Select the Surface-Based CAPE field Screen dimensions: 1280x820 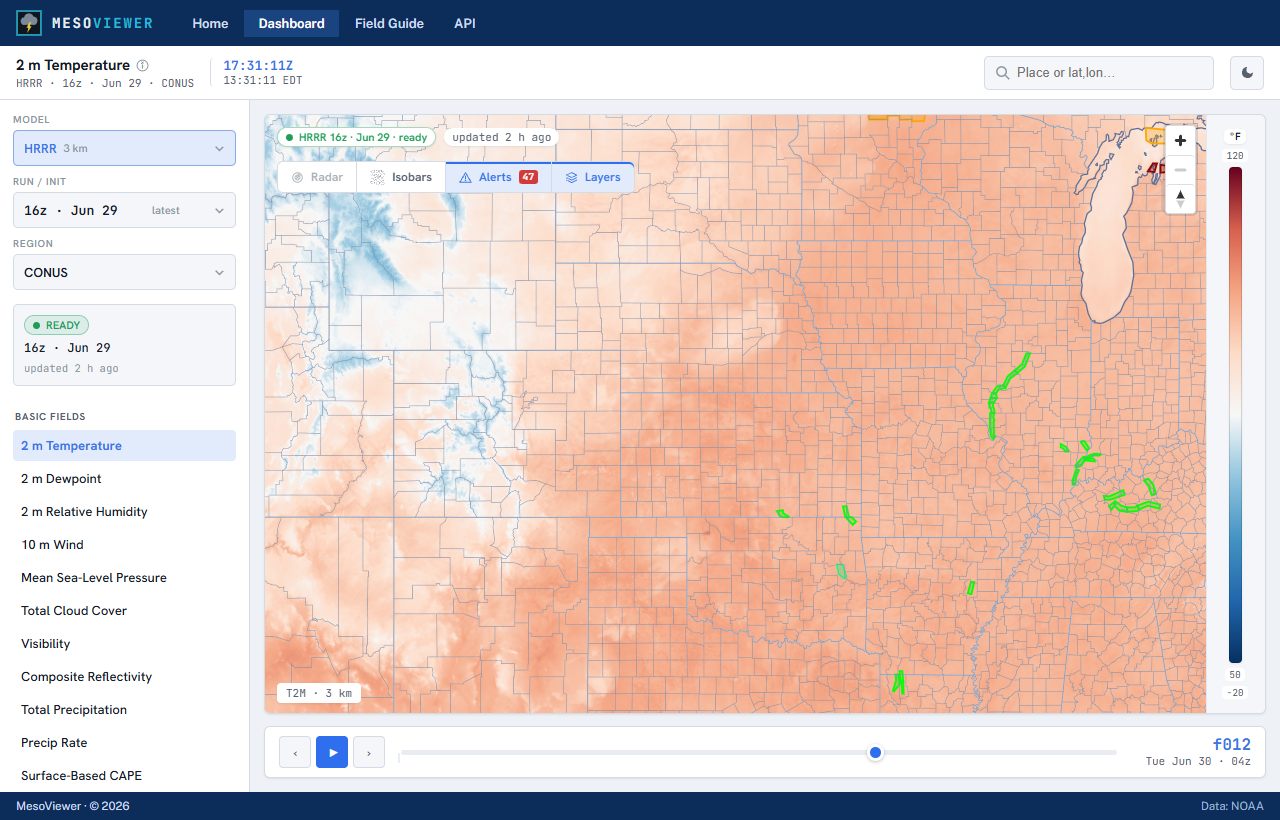coord(124,776)
